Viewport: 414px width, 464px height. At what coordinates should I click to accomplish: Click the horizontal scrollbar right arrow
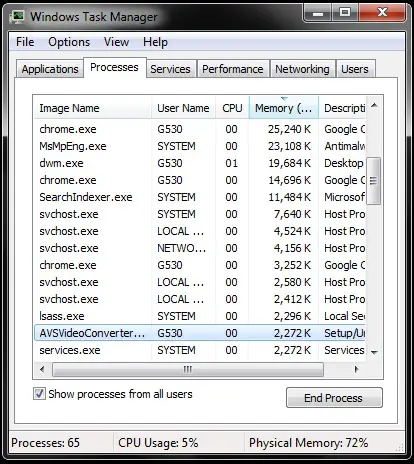click(x=357, y=369)
